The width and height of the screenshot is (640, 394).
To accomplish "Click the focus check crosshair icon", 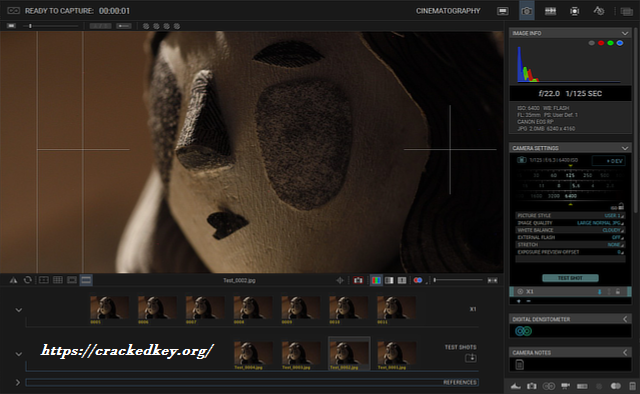I will [340, 280].
